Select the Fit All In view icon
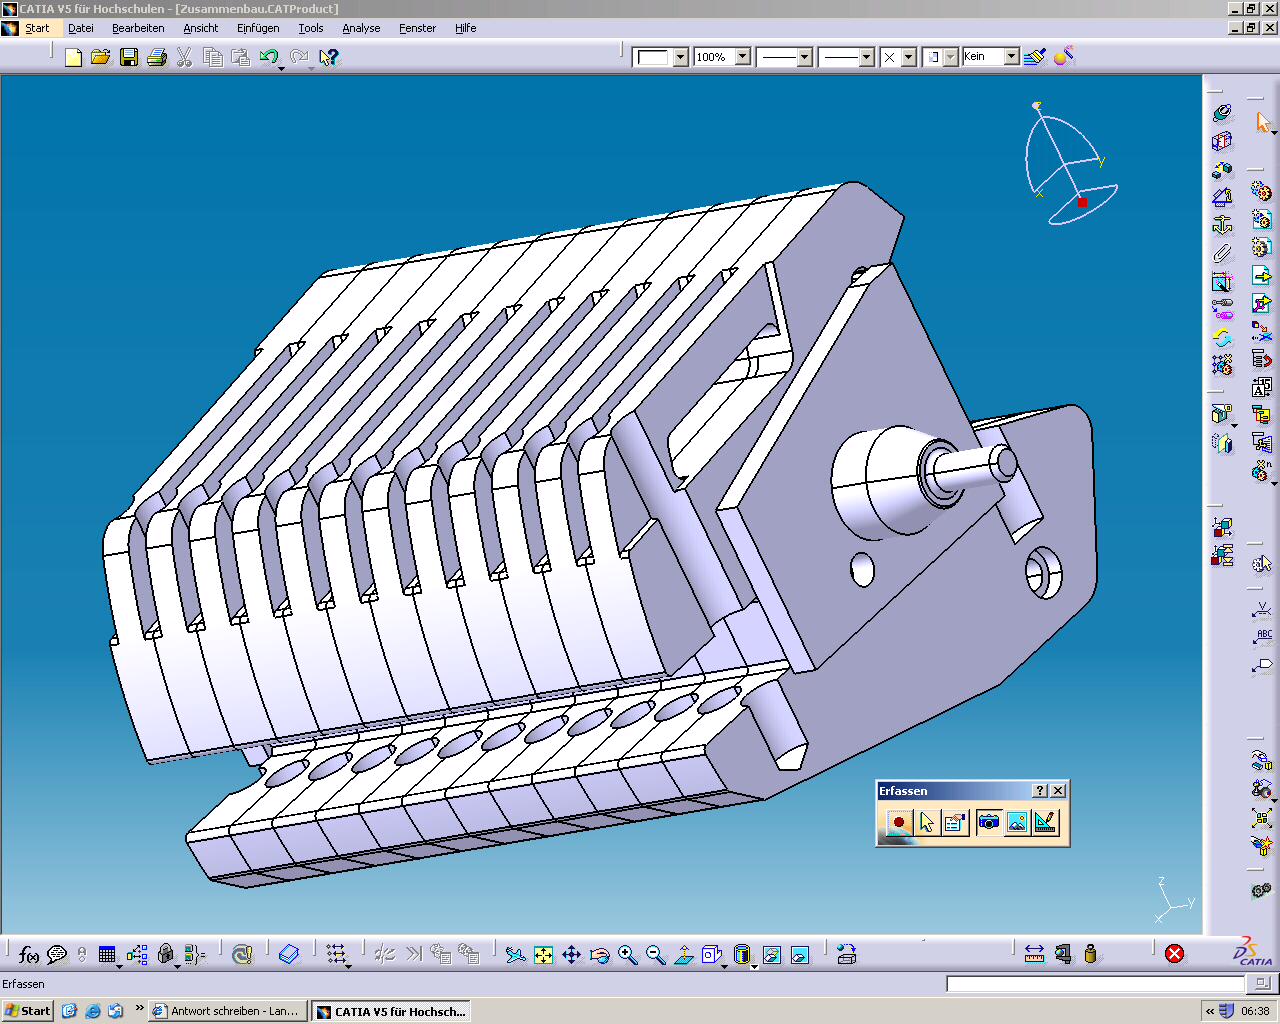The height and width of the screenshot is (1024, 1280). (x=543, y=955)
